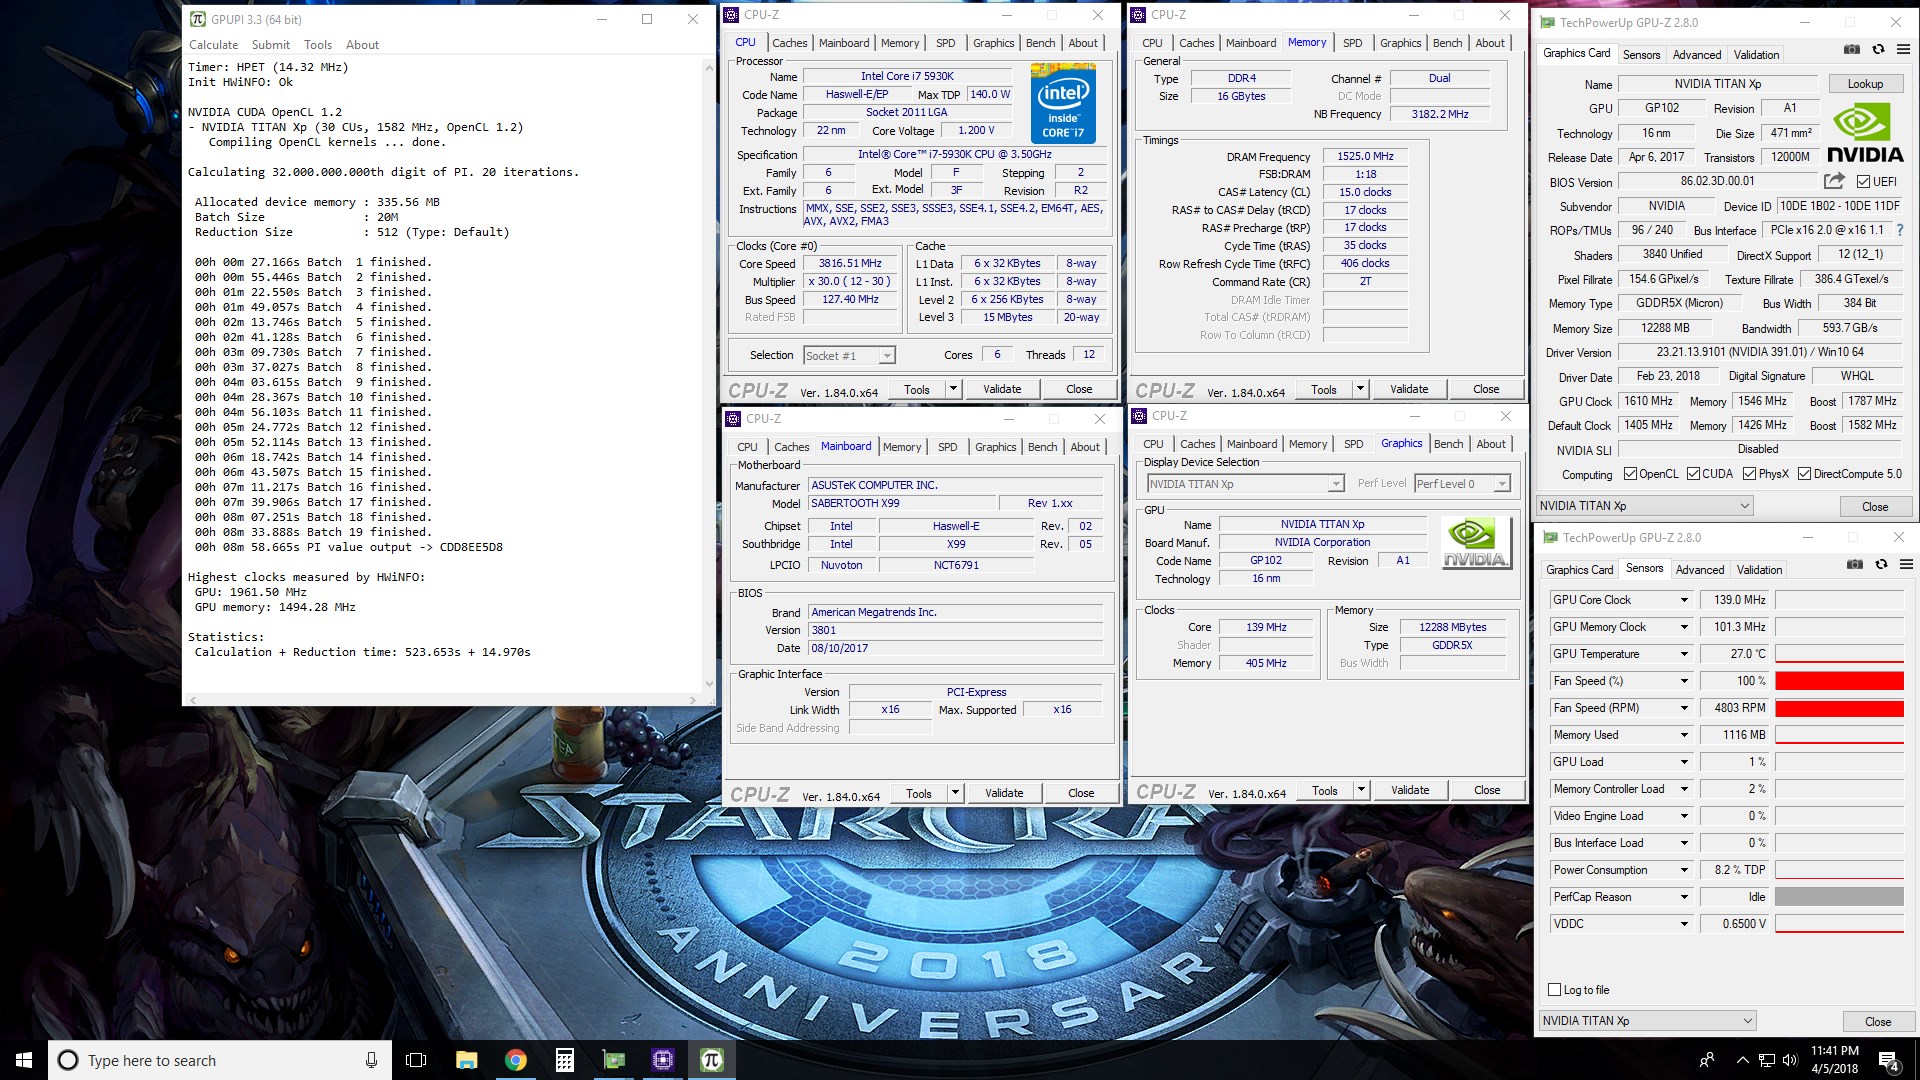The height and width of the screenshot is (1080, 1920).
Task: Click the PerfCap Reason gray graph bar
Action: click(1839, 897)
